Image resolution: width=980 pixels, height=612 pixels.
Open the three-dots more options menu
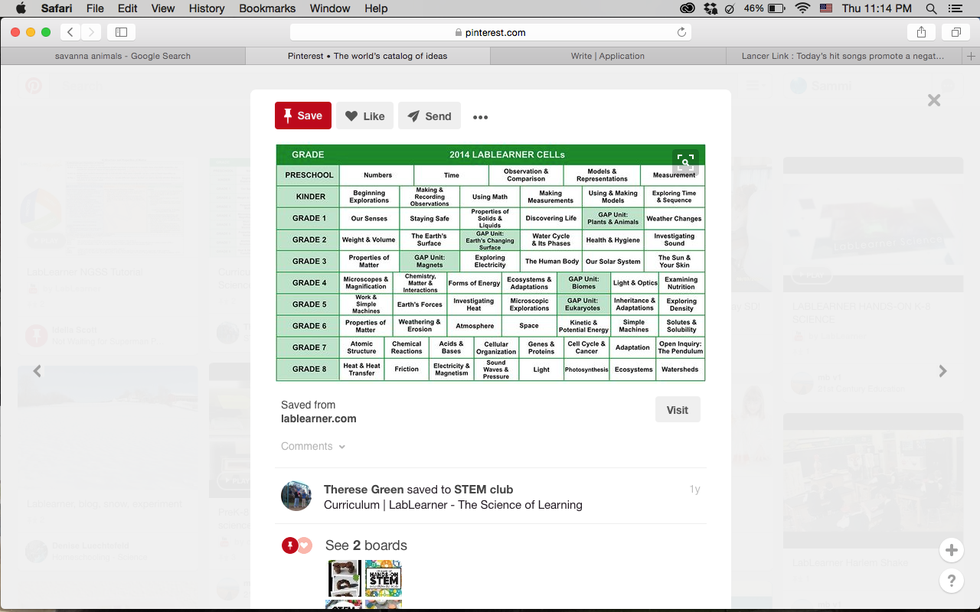[x=481, y=117]
